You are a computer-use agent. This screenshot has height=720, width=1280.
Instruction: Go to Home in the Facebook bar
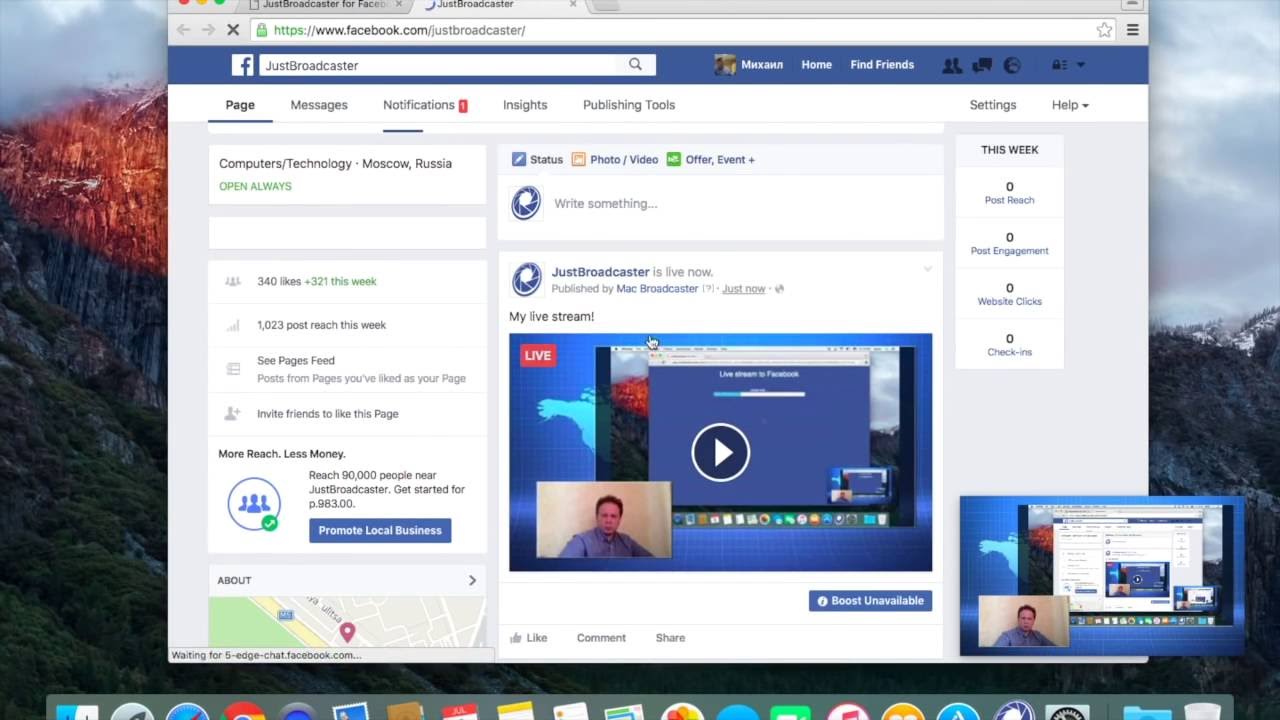816,65
